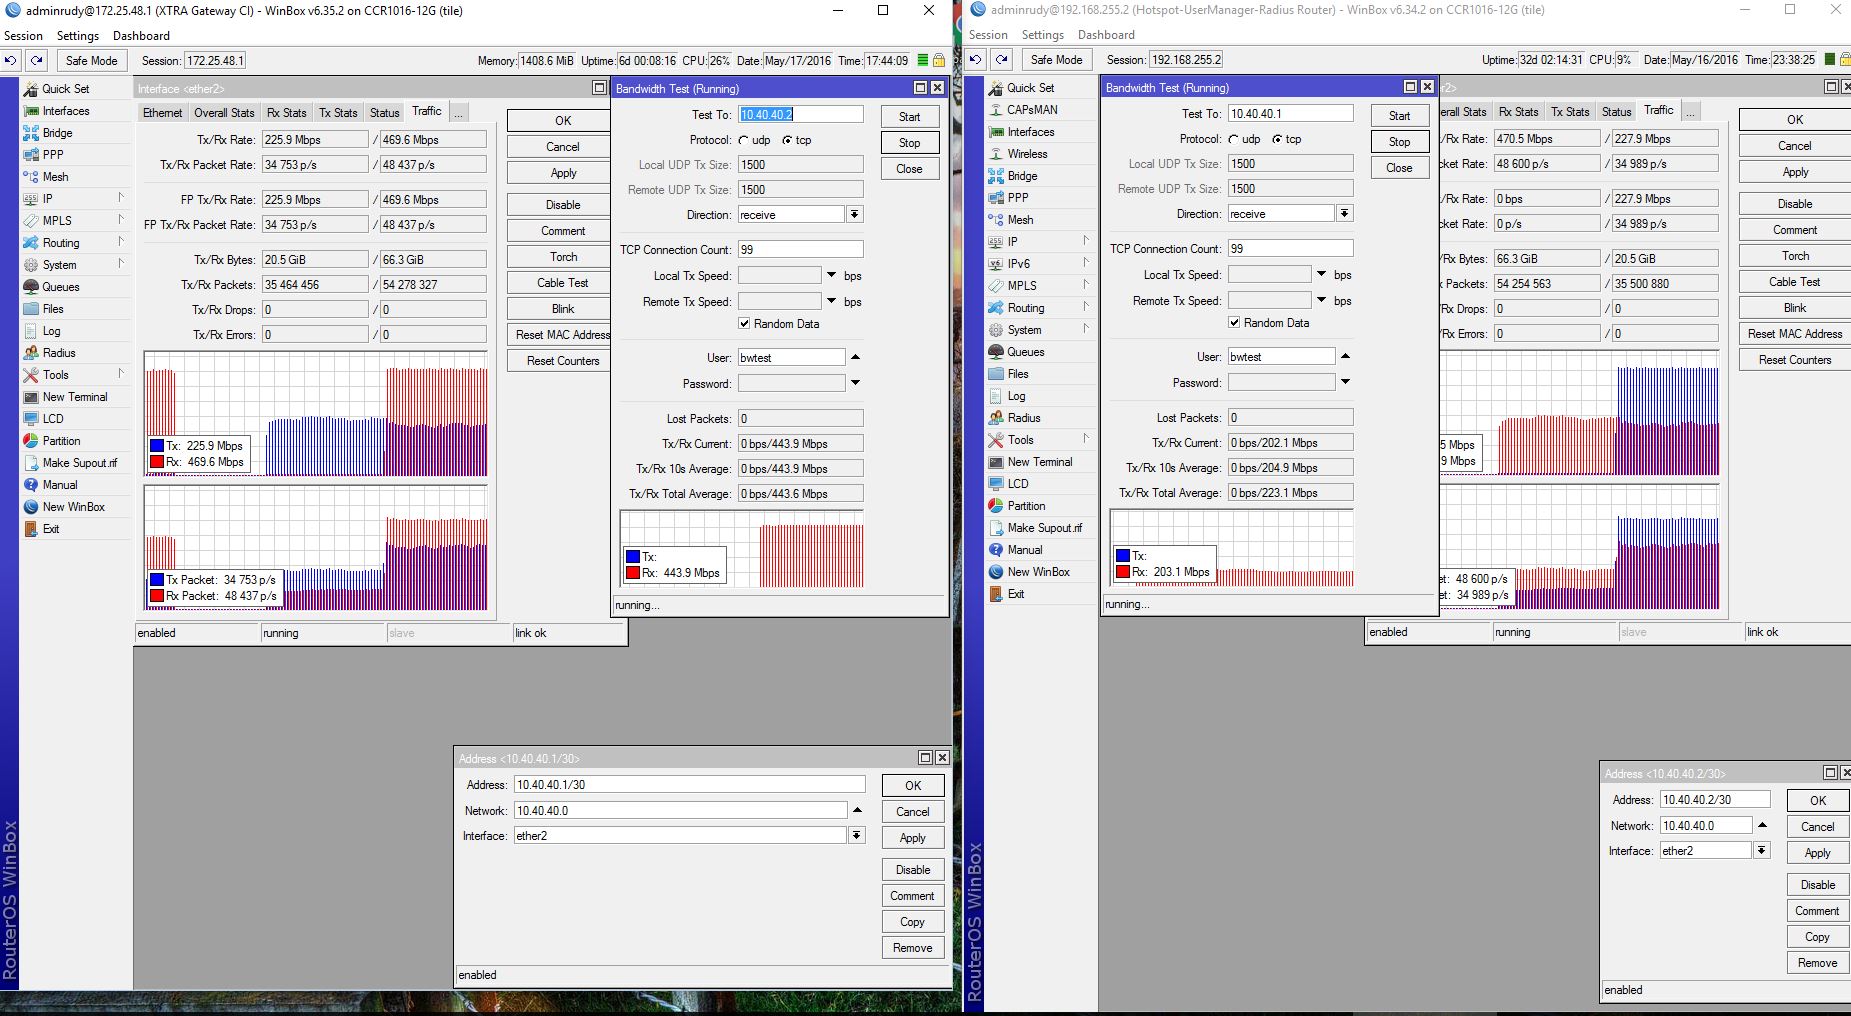Click Remove in Address 10.40.40.1/30 window
The height and width of the screenshot is (1016, 1851).
[912, 948]
